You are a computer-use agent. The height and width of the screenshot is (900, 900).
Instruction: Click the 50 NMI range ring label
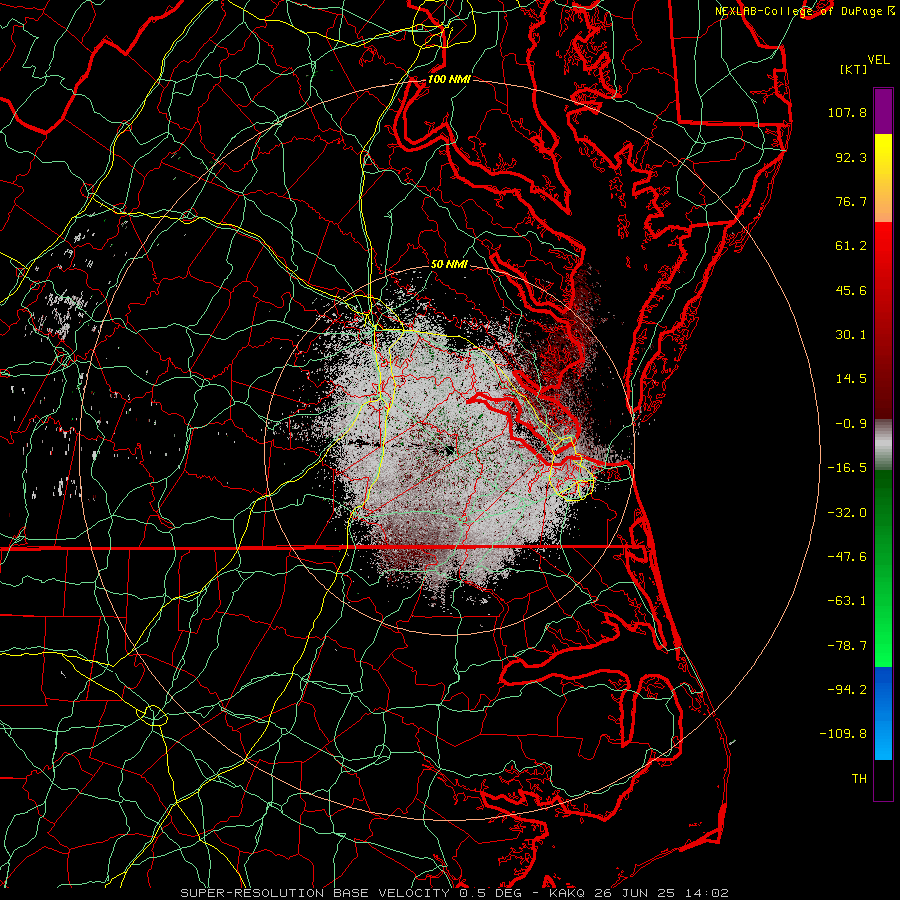pos(449,264)
